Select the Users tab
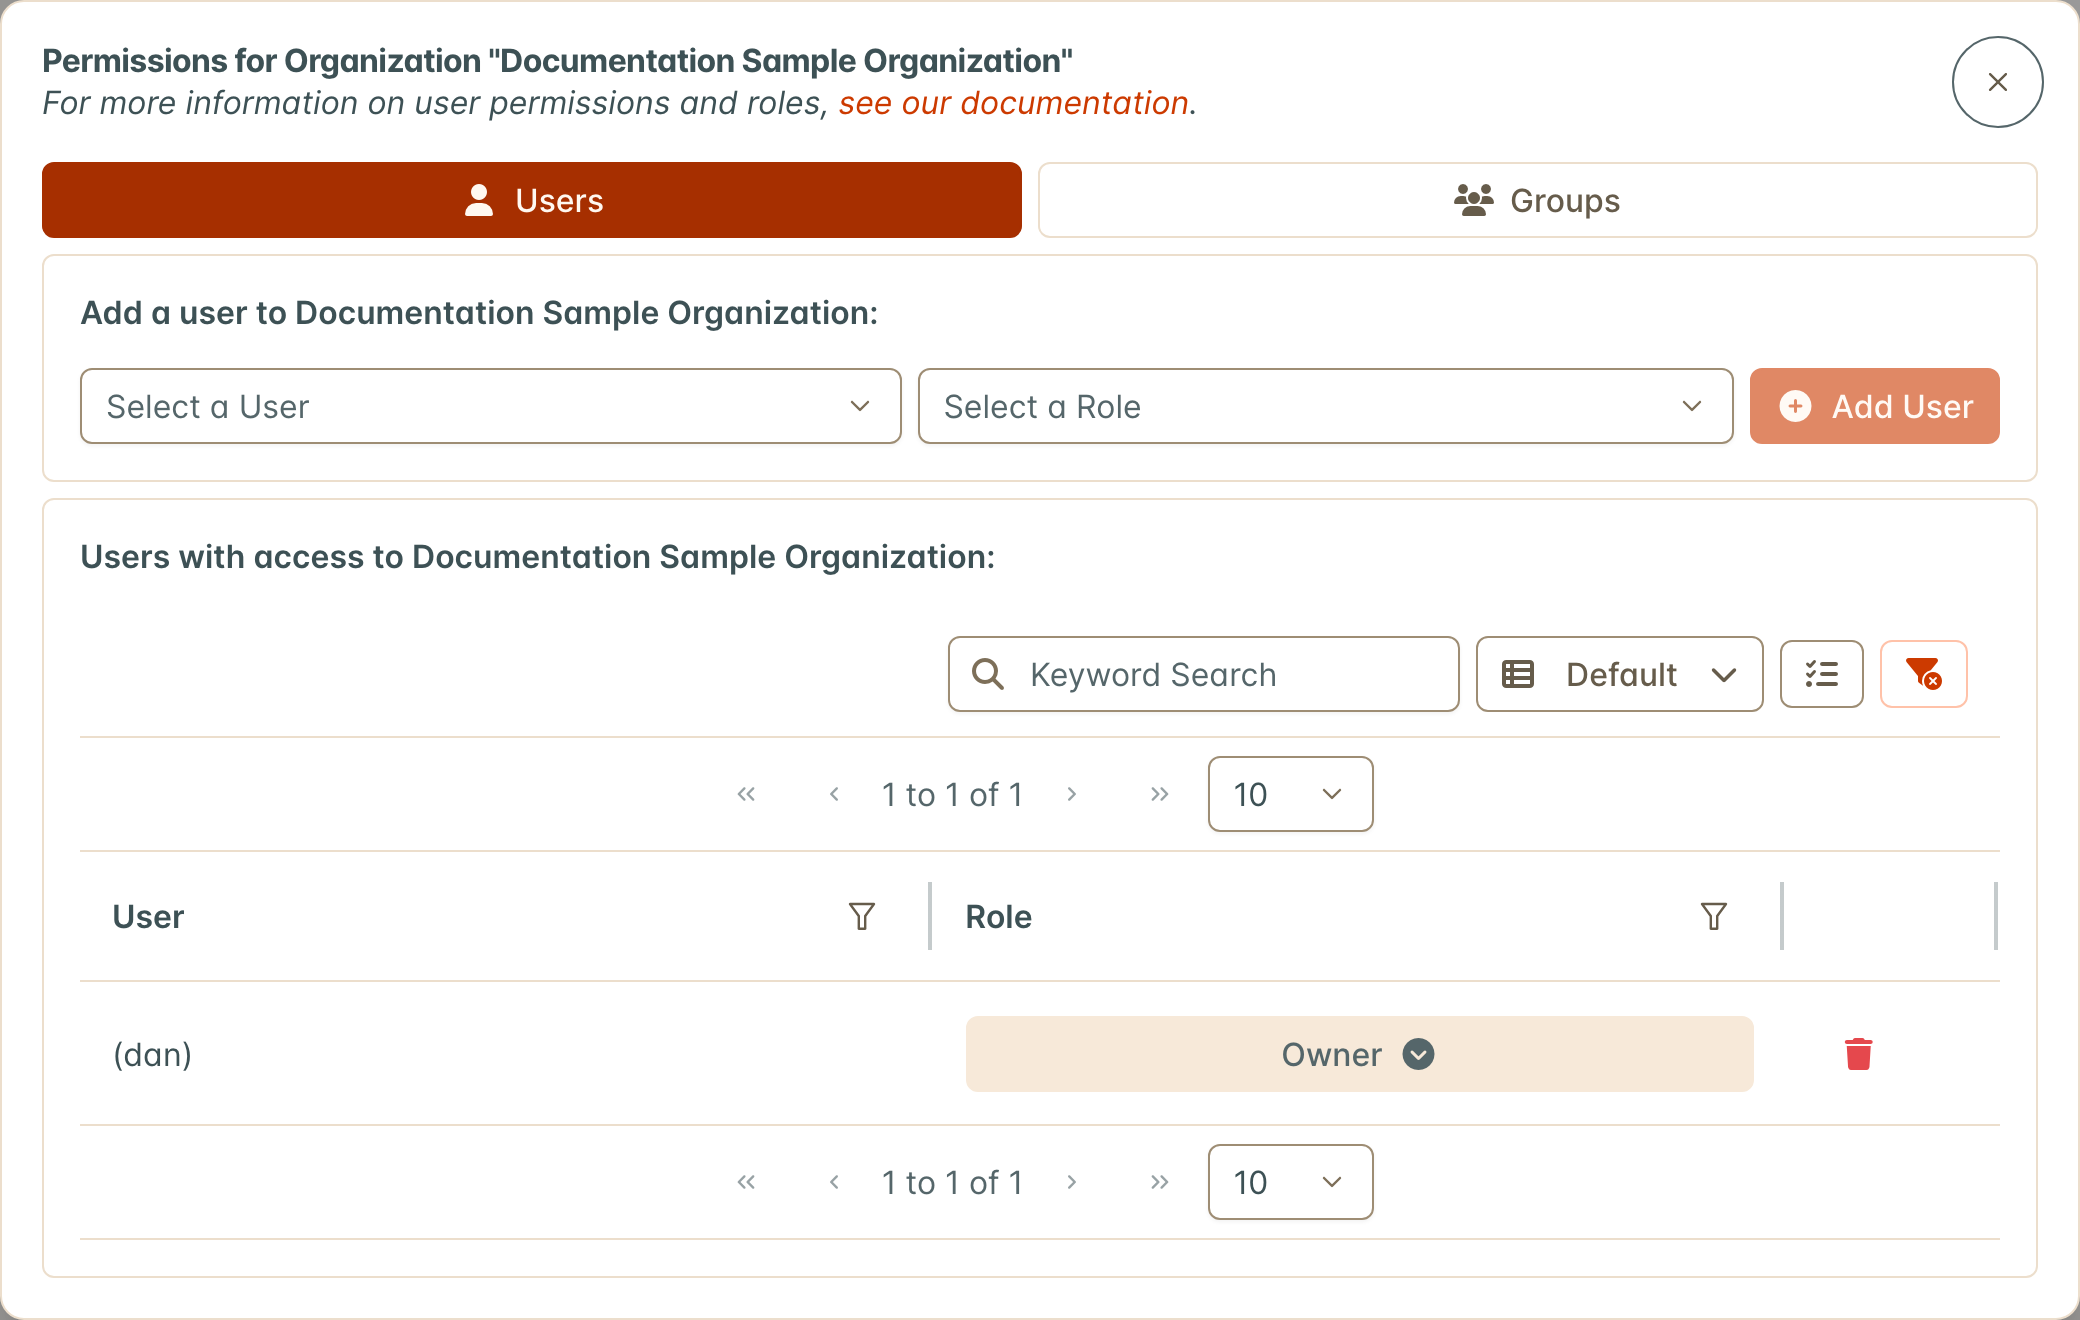The image size is (2080, 1320). point(532,200)
